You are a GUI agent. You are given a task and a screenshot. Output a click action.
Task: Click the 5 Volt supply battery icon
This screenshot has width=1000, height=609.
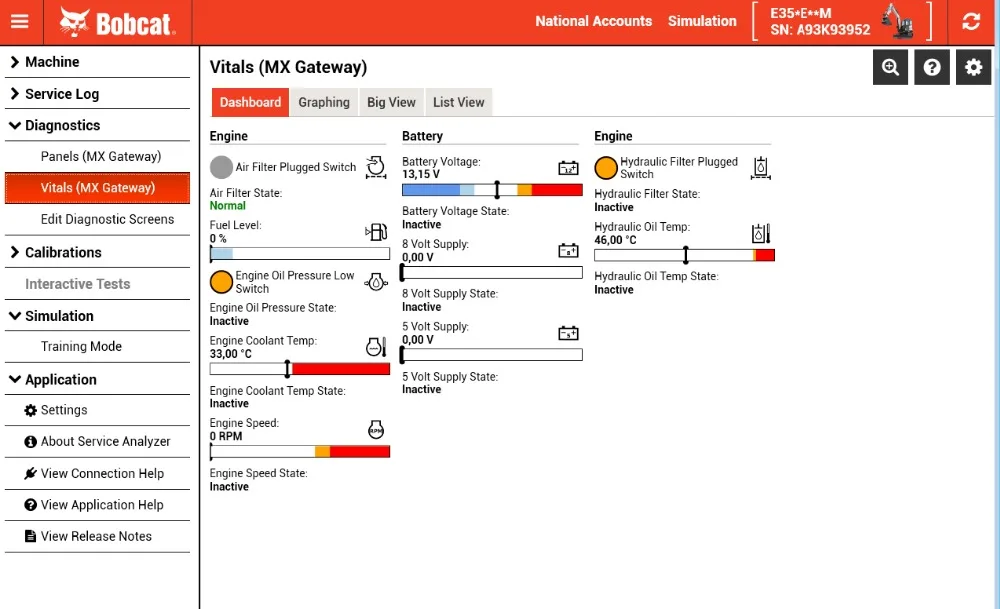[x=568, y=333]
